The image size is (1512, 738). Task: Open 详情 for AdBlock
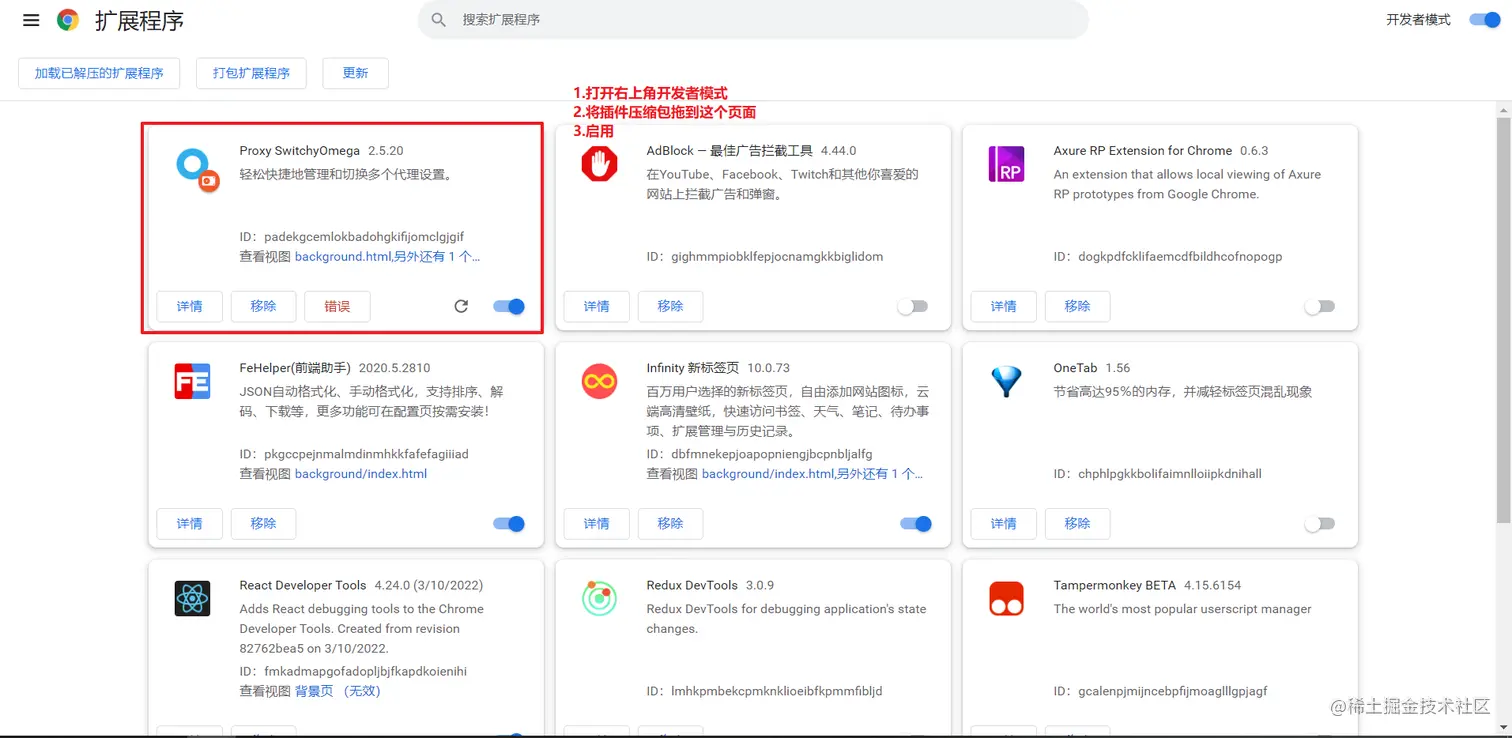pos(597,306)
